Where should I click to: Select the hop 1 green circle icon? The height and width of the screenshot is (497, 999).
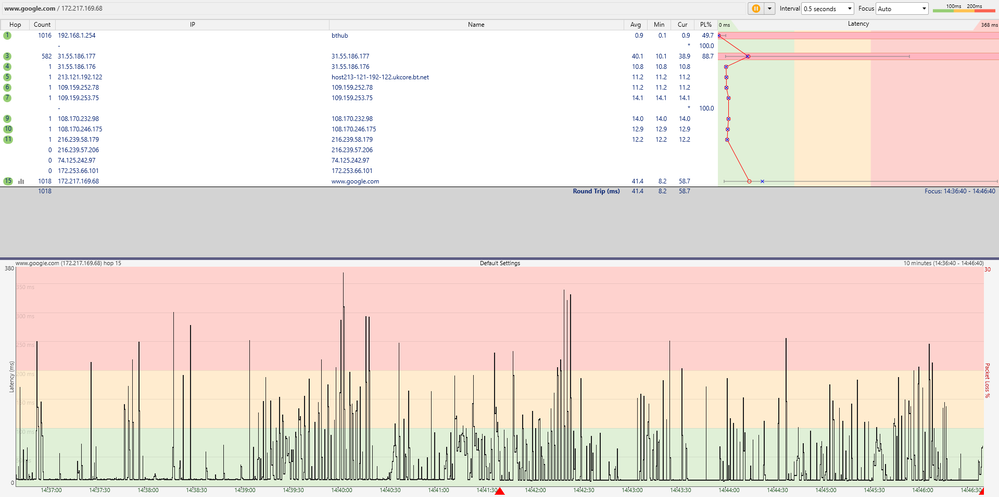click(x=7, y=35)
